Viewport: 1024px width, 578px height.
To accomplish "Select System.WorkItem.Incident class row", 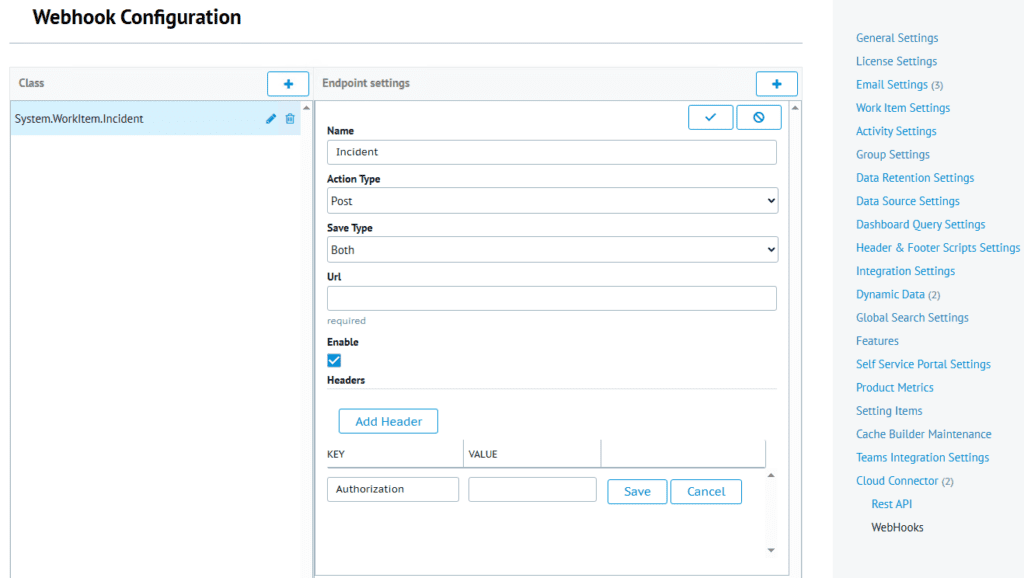I will pyautogui.click(x=155, y=118).
